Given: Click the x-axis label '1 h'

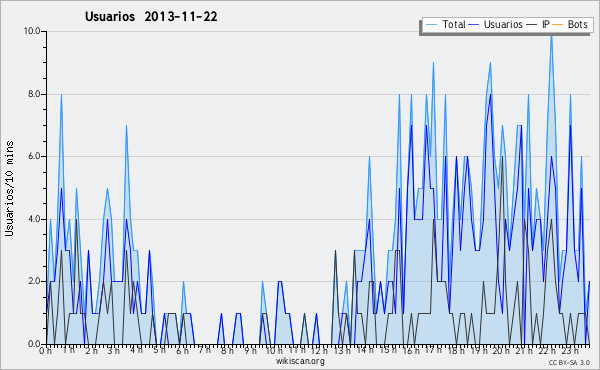Looking at the screenshot, I should click(x=69, y=350).
